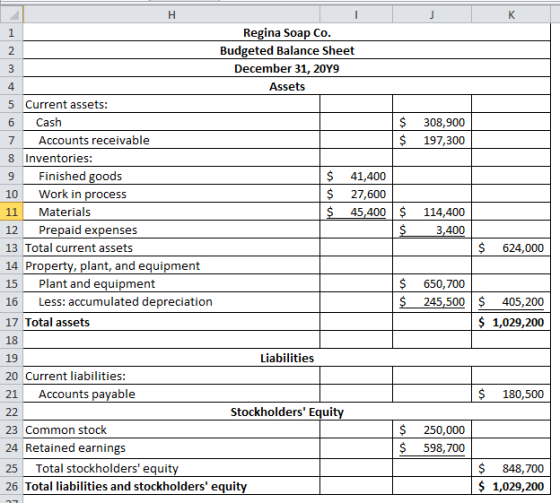Click accumulated depreciation value 245,500

coord(432,302)
